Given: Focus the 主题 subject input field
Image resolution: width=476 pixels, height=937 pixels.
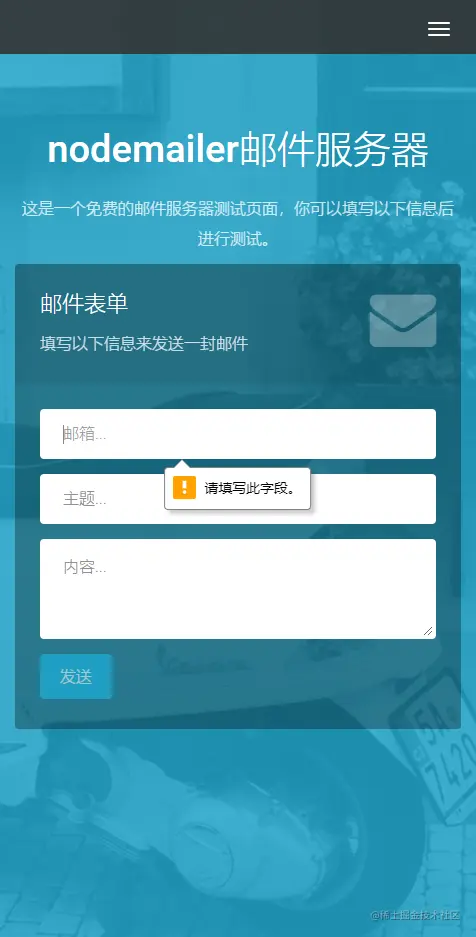Looking at the screenshot, I should [x=238, y=499].
